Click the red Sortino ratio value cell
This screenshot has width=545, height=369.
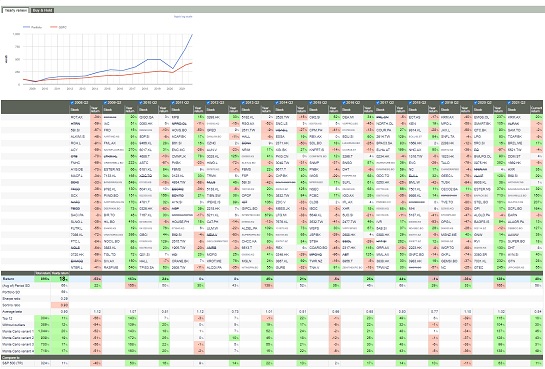coord(60,305)
